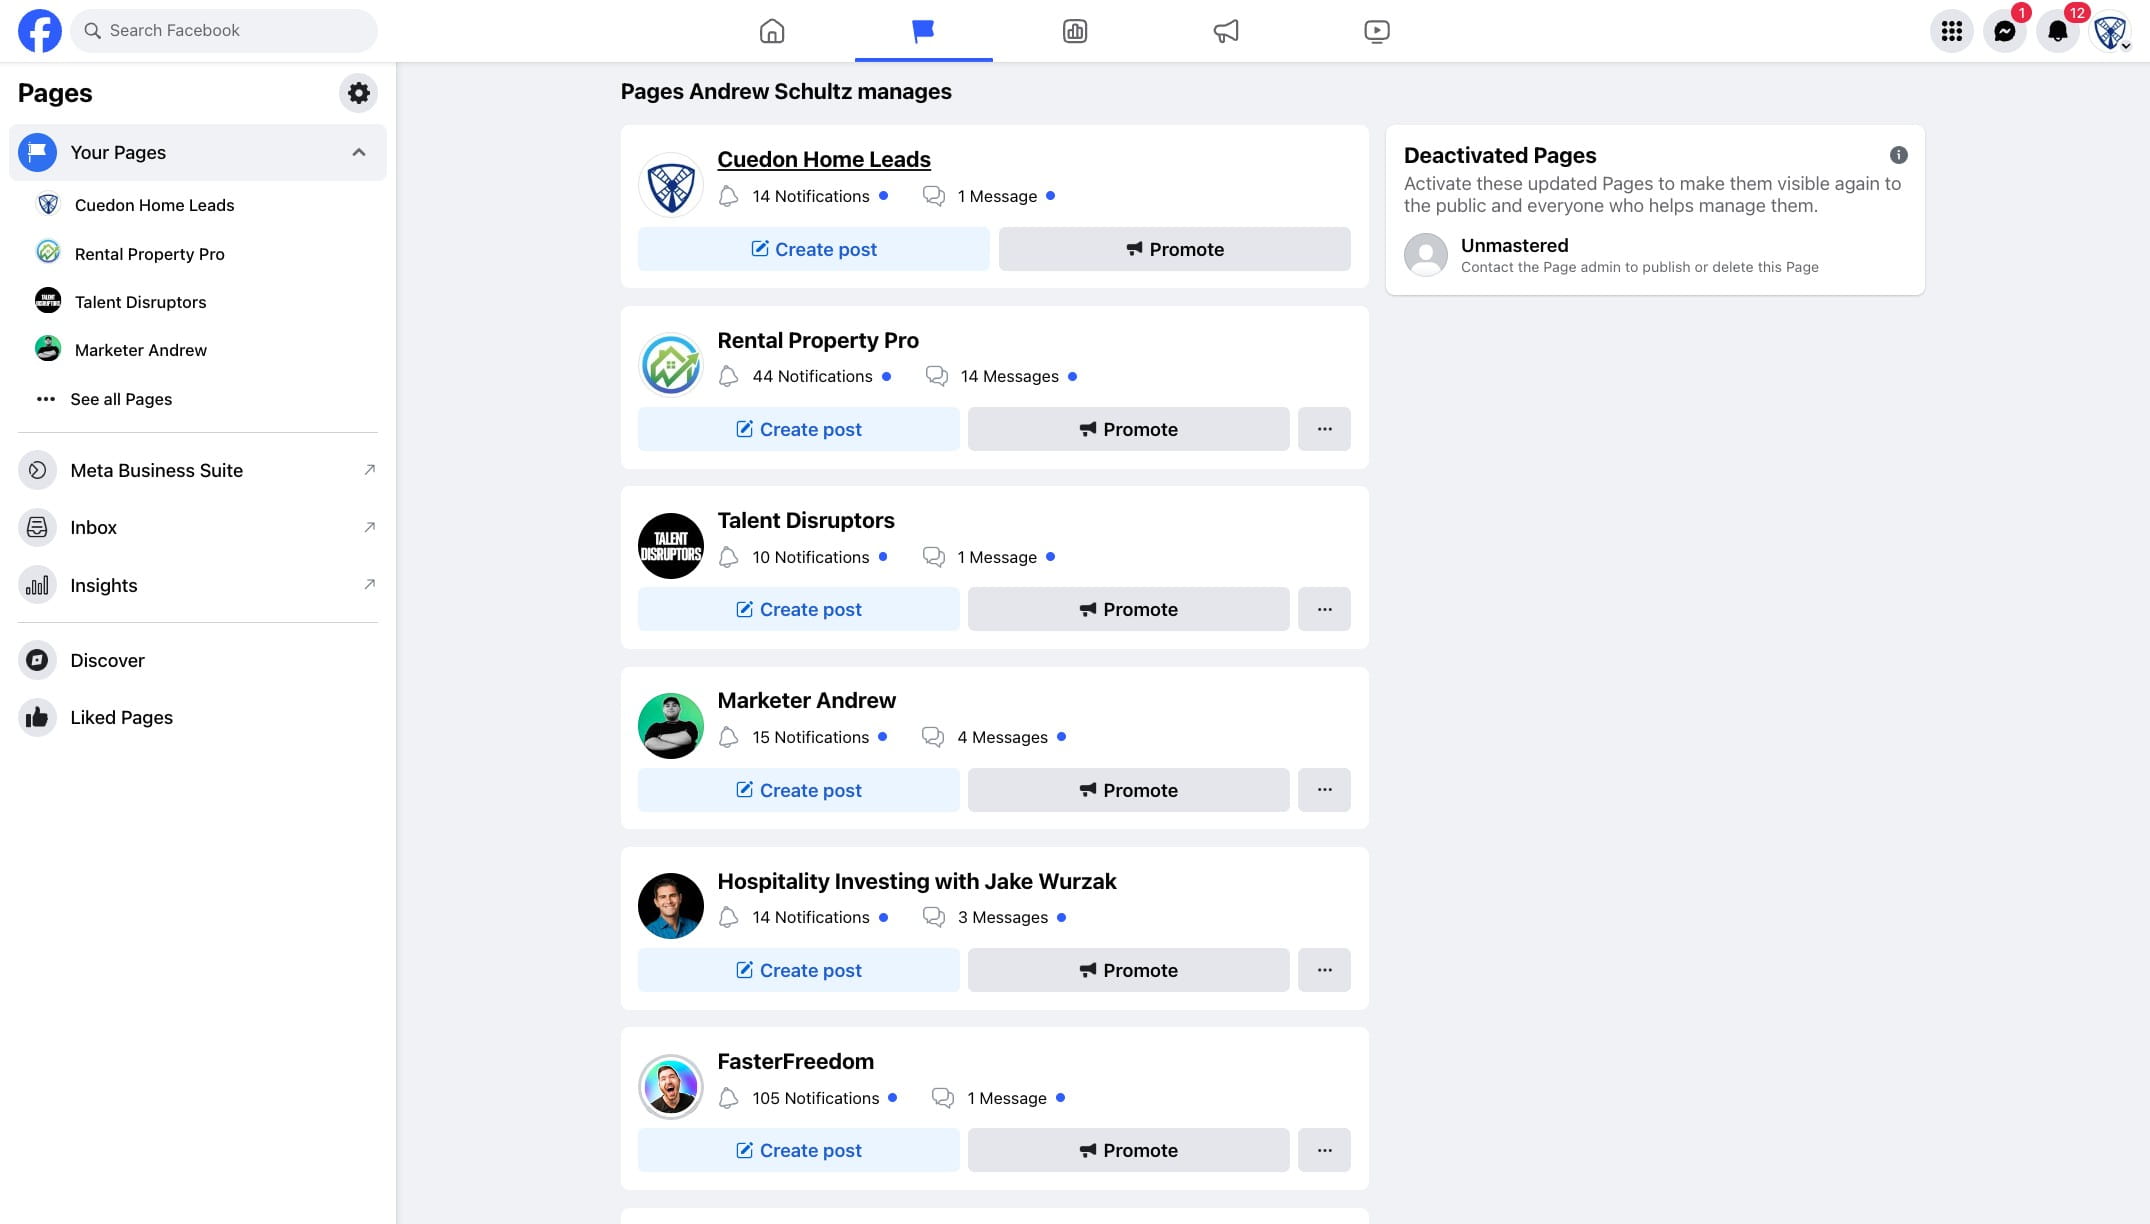
Task: Click the Search Facebook field
Action: [x=224, y=31]
